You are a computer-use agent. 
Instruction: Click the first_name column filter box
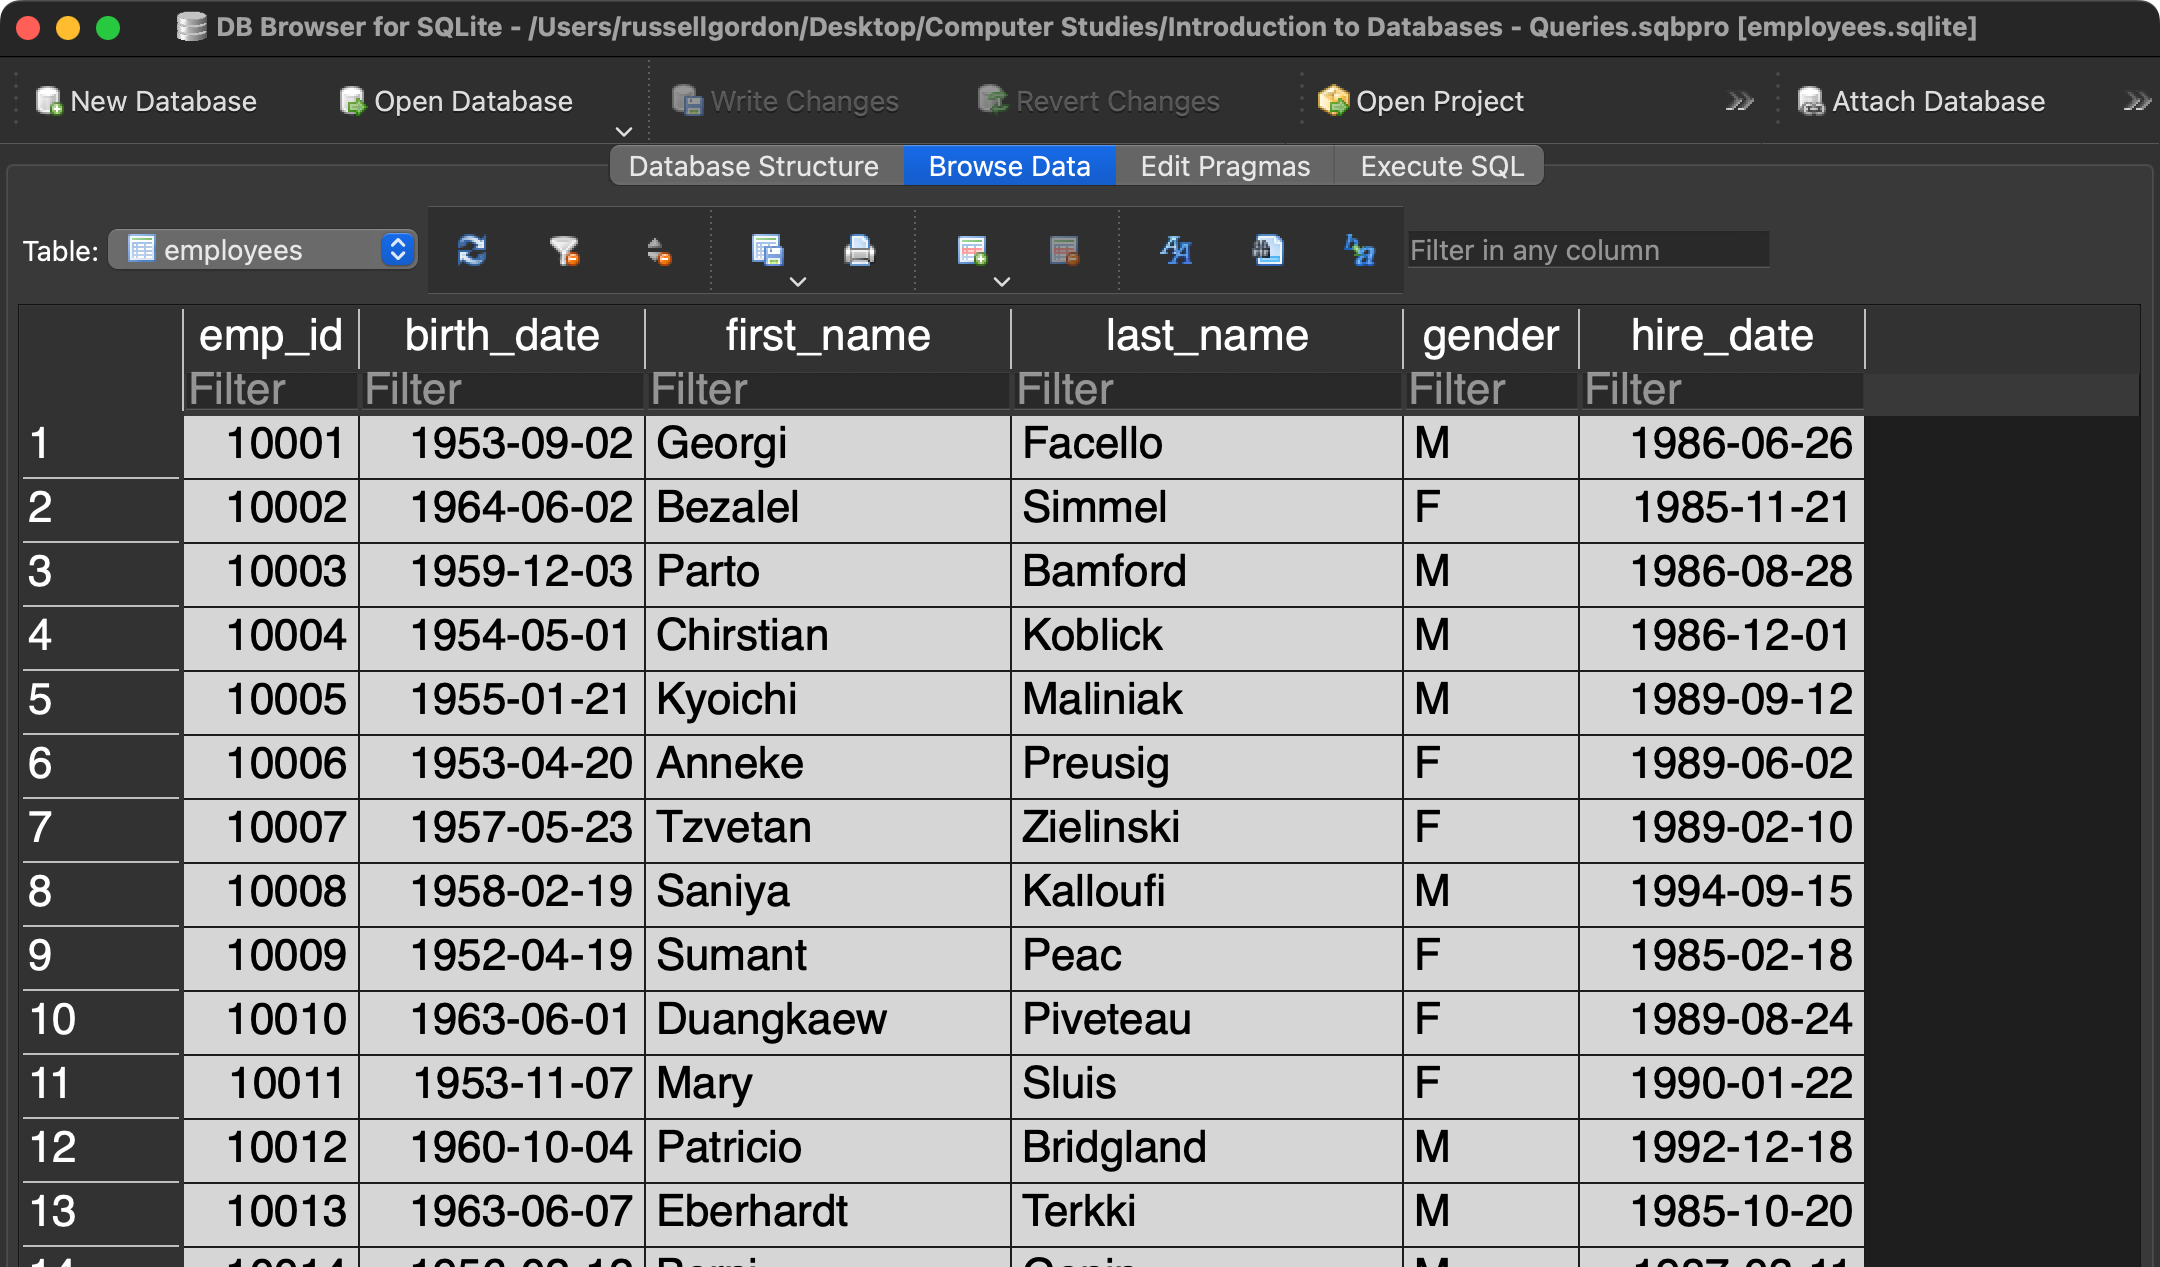coord(827,390)
